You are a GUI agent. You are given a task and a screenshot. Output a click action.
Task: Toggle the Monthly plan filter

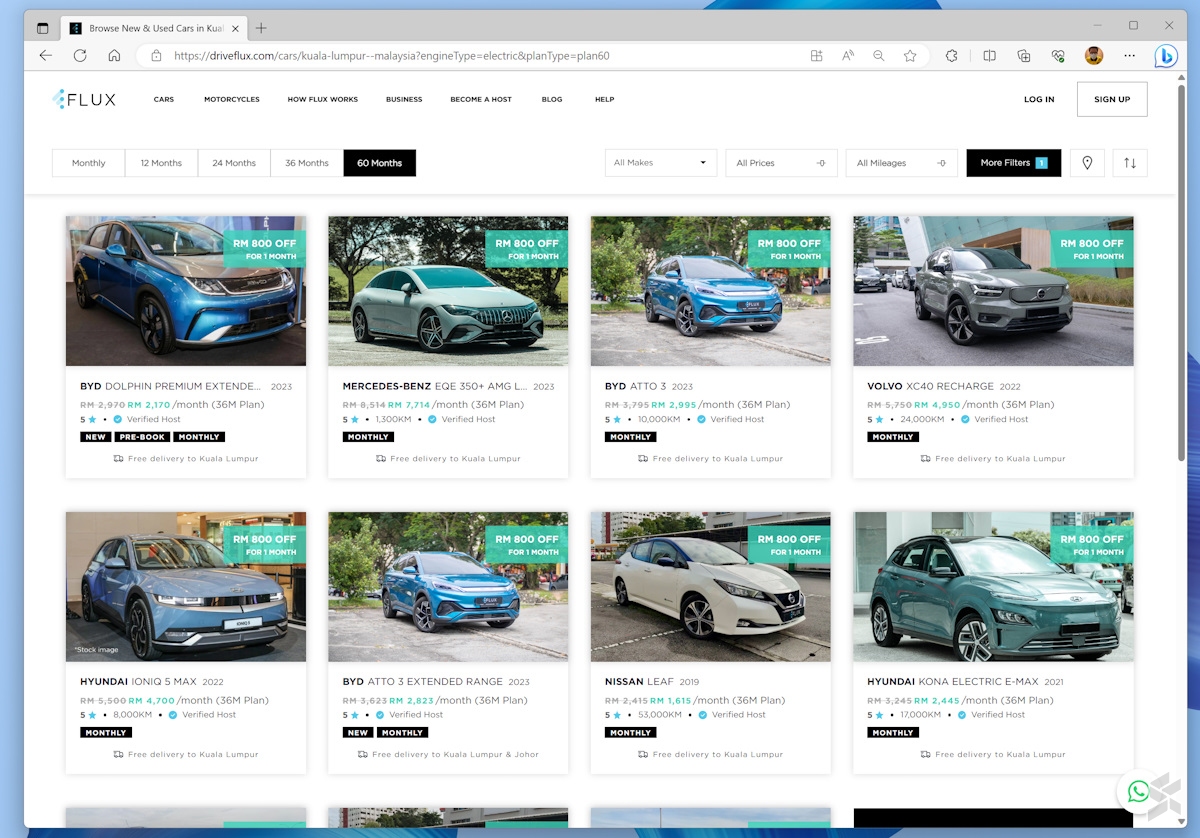[x=88, y=162]
